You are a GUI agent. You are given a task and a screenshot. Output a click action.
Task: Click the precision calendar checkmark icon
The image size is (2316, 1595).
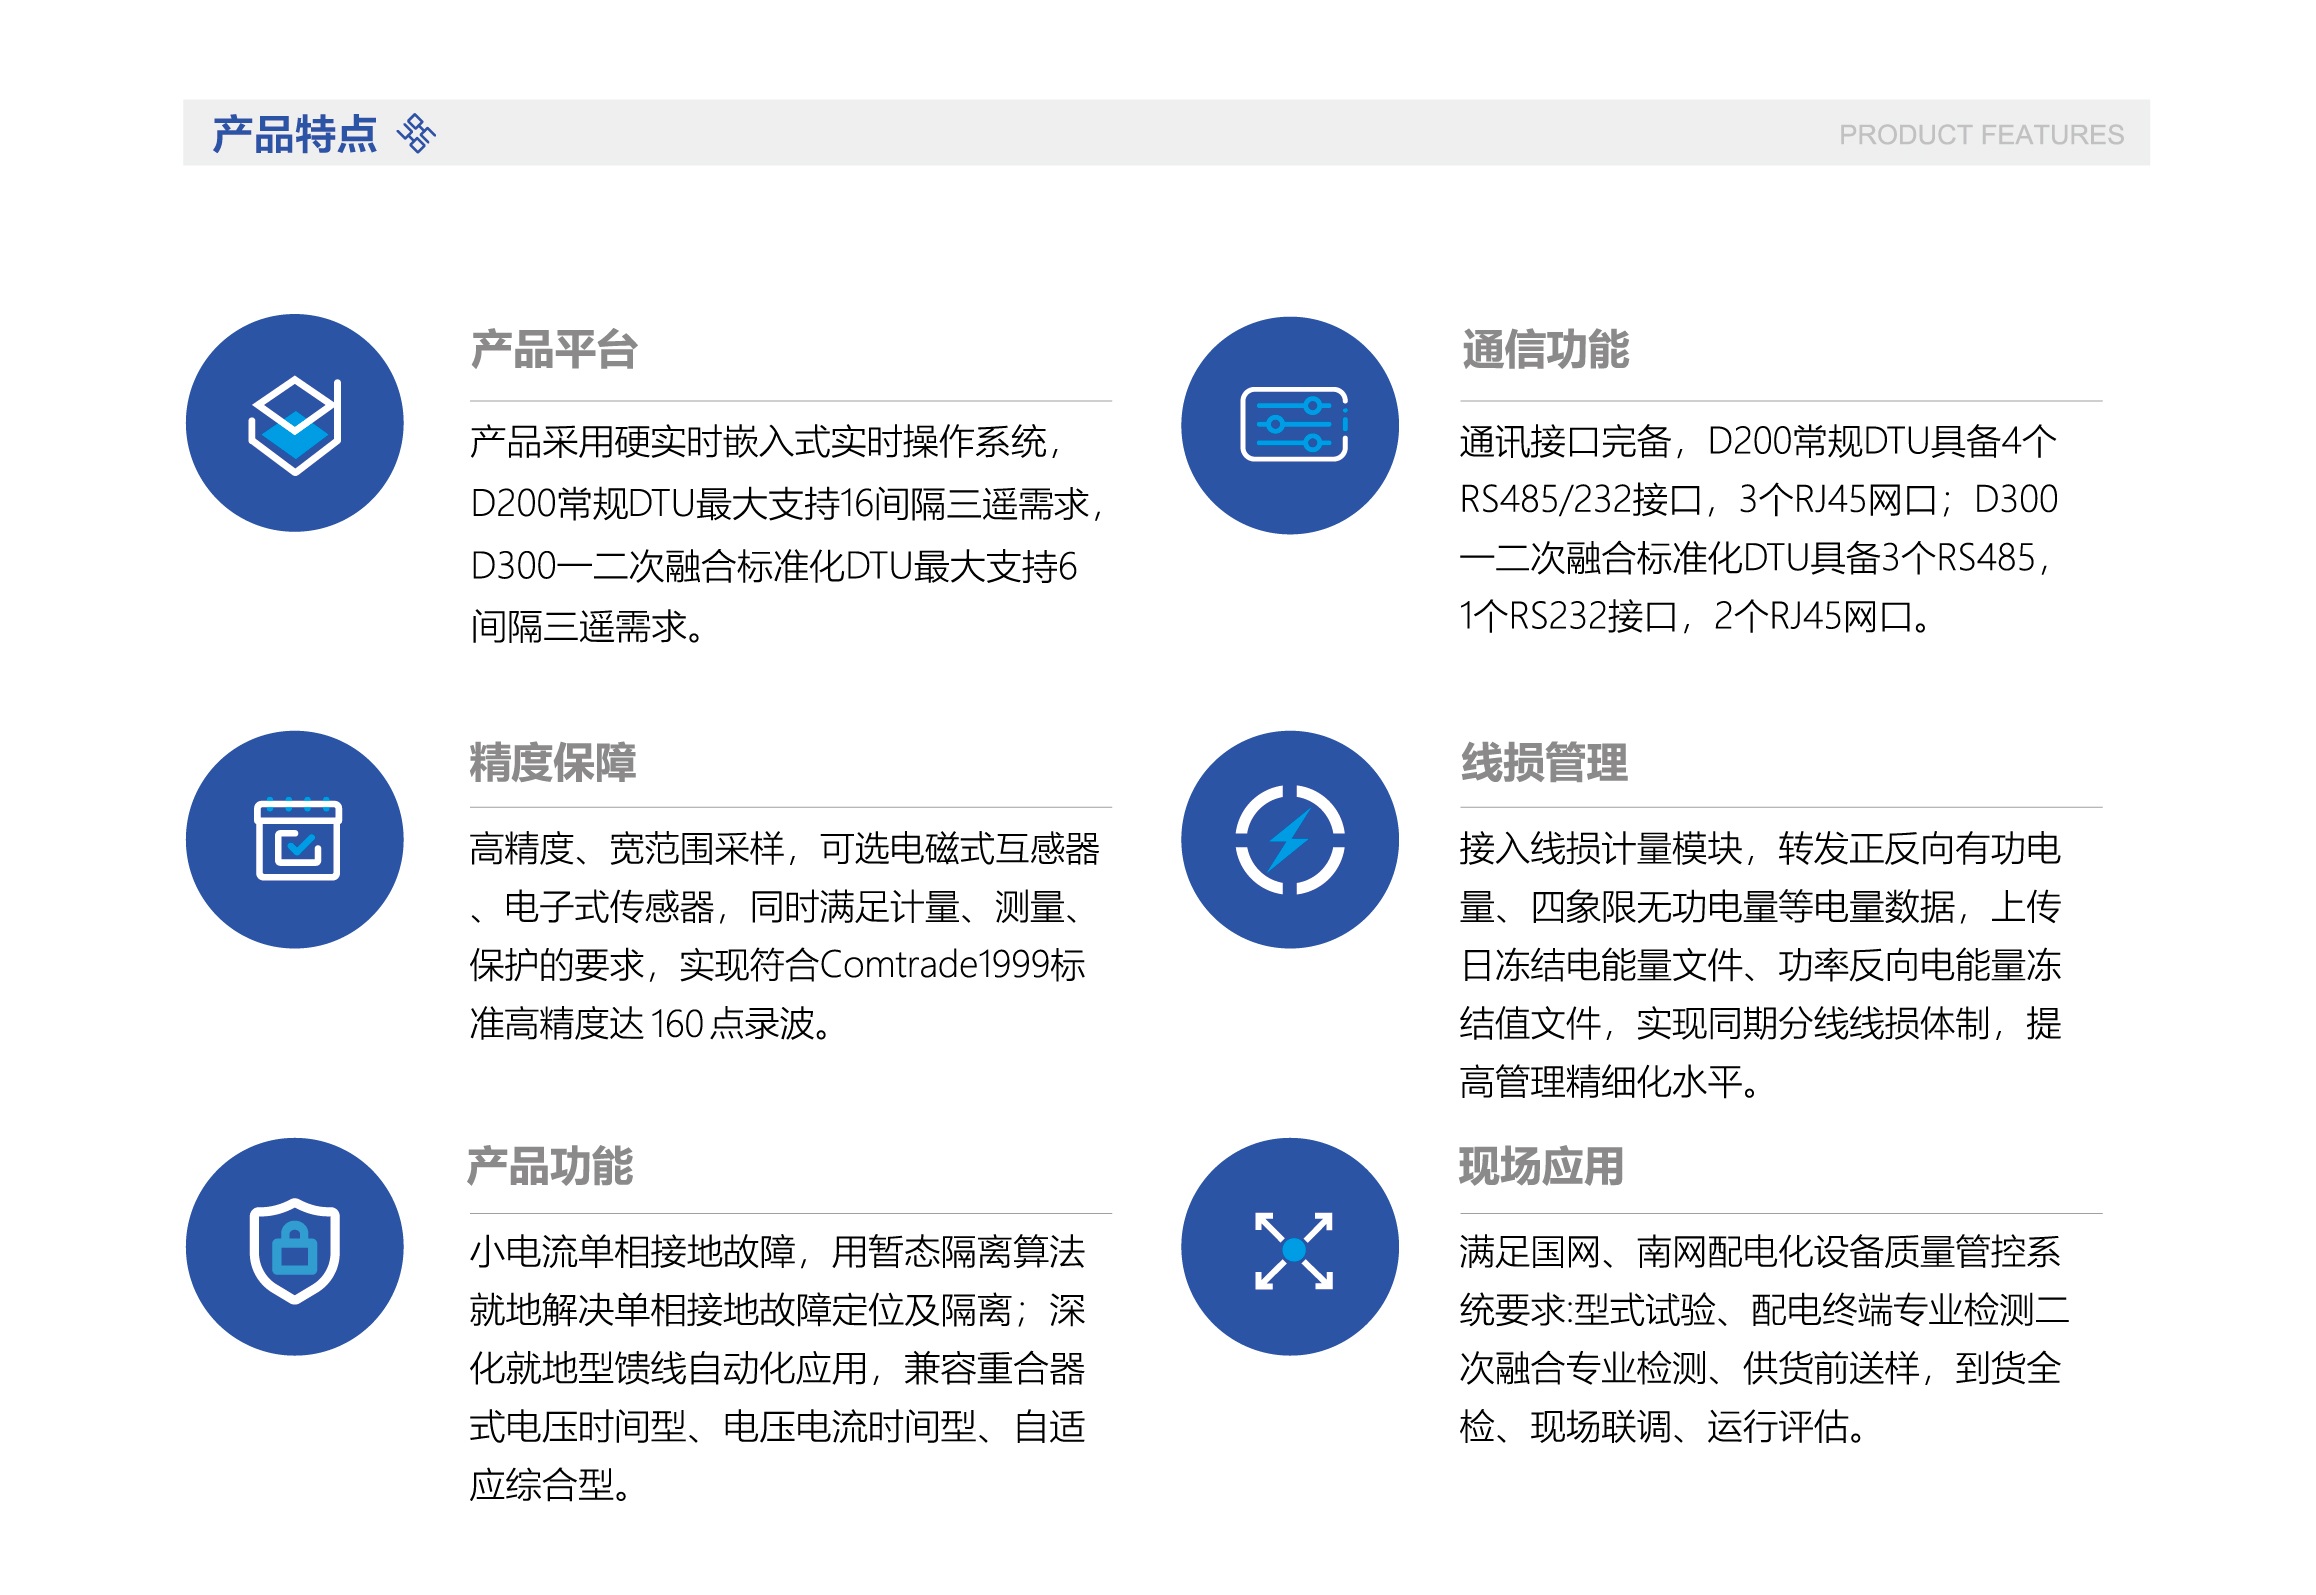click(x=297, y=840)
